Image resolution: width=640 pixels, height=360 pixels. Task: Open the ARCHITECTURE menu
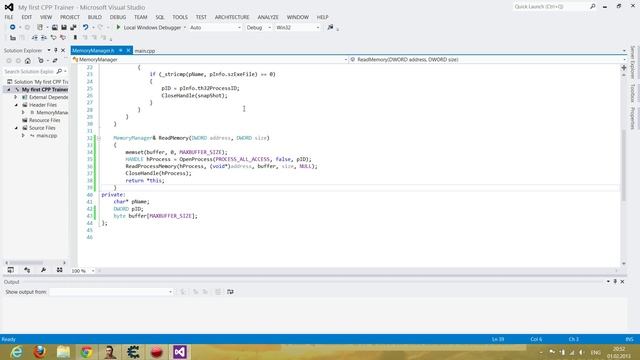(232, 17)
